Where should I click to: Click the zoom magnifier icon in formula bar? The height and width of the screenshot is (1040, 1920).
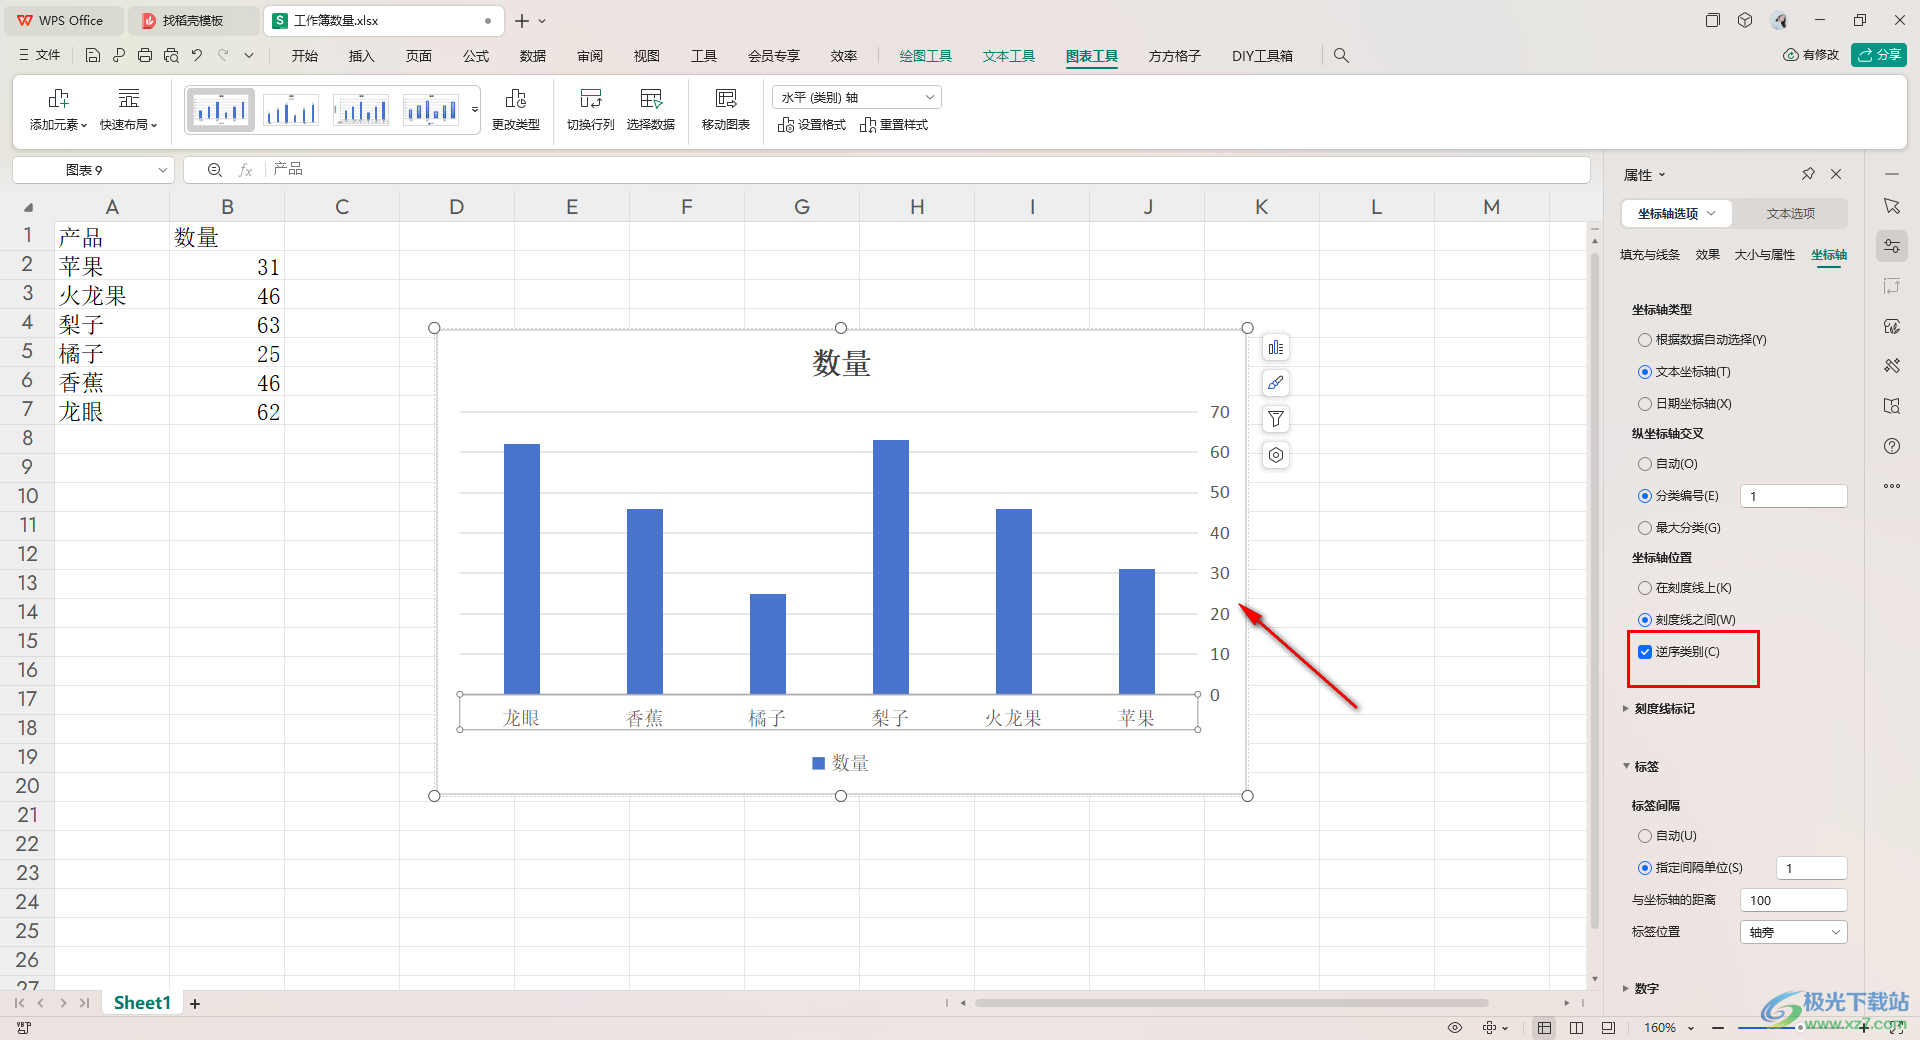214,170
